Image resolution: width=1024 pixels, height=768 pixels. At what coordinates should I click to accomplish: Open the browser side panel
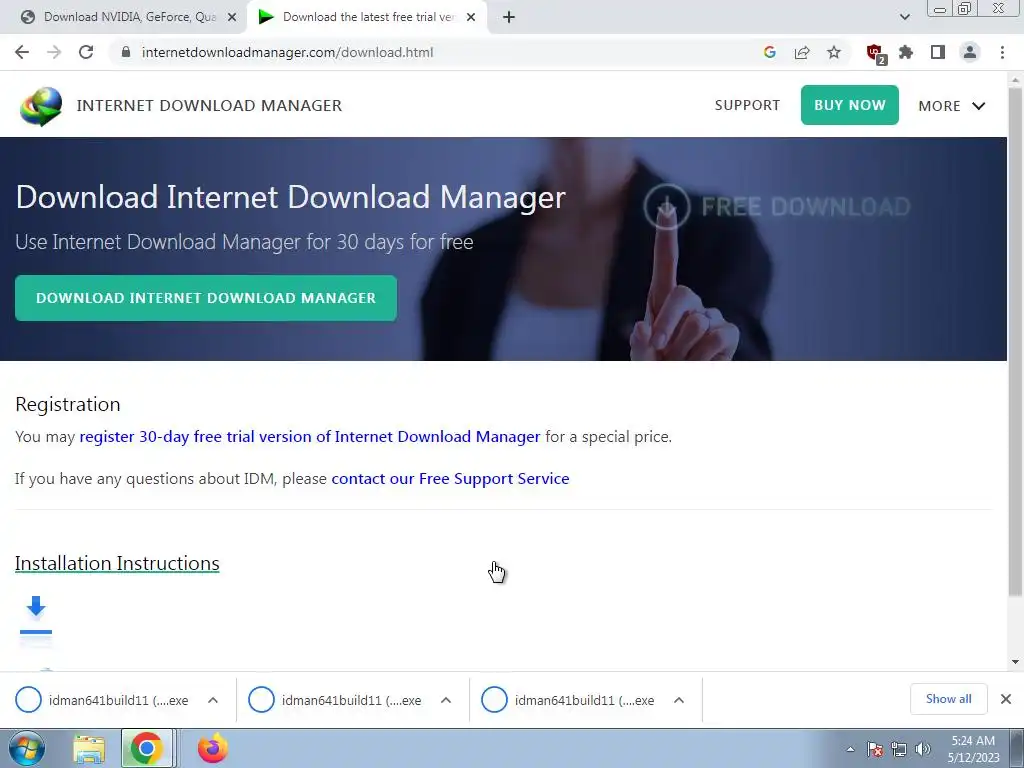938,52
